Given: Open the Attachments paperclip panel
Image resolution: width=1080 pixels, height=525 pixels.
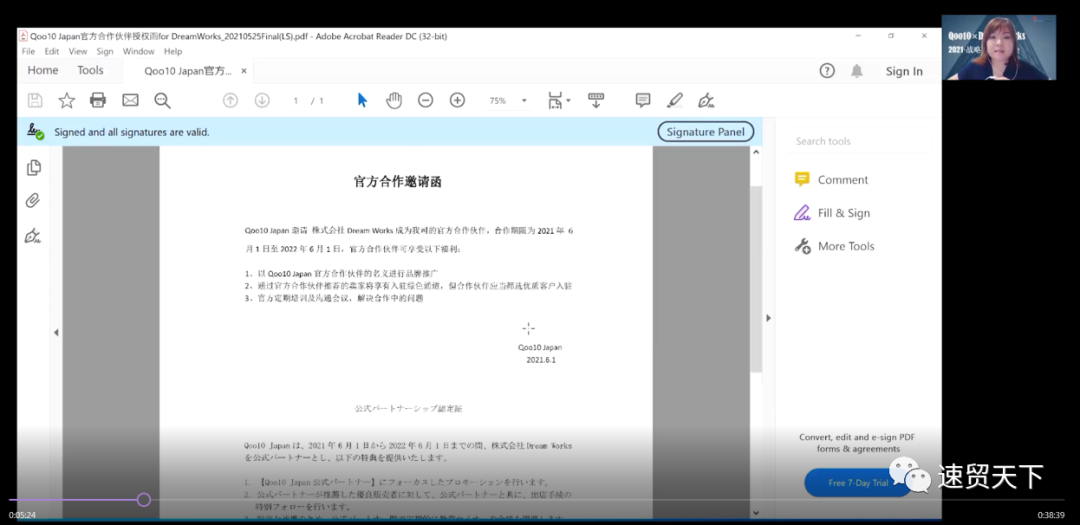Looking at the screenshot, I should (32, 200).
